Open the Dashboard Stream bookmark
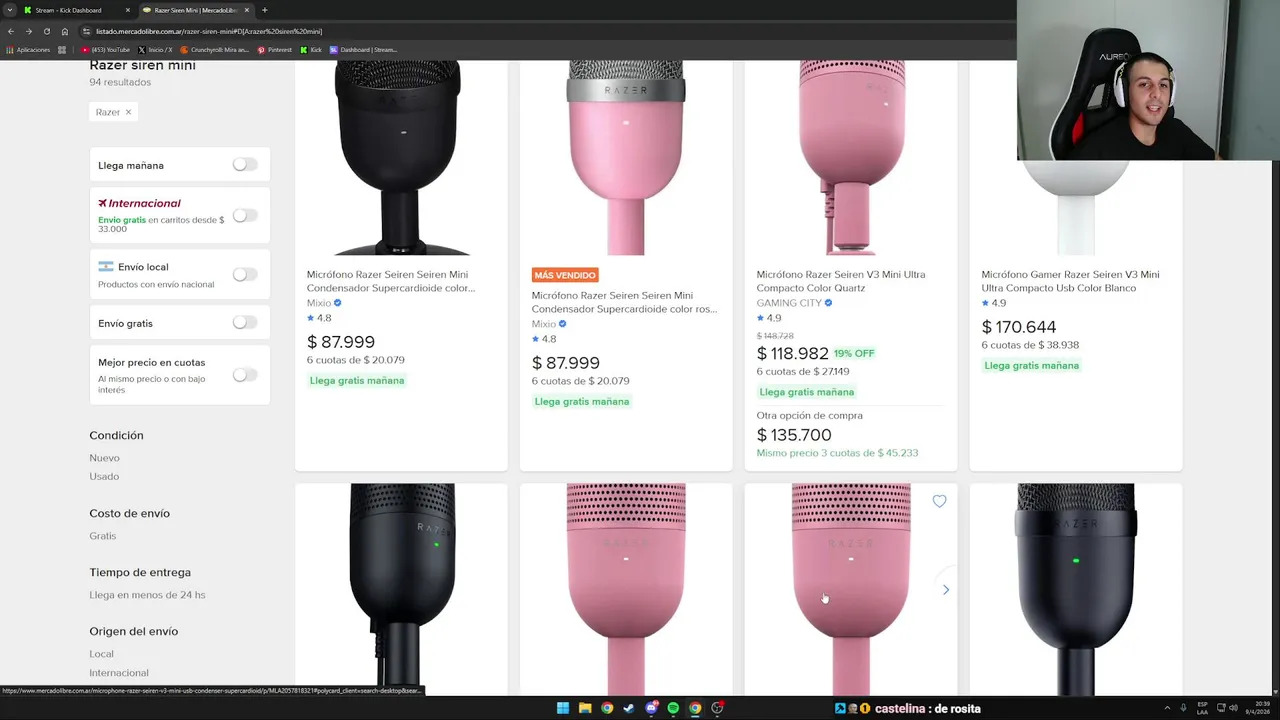1280x720 pixels. click(x=364, y=49)
